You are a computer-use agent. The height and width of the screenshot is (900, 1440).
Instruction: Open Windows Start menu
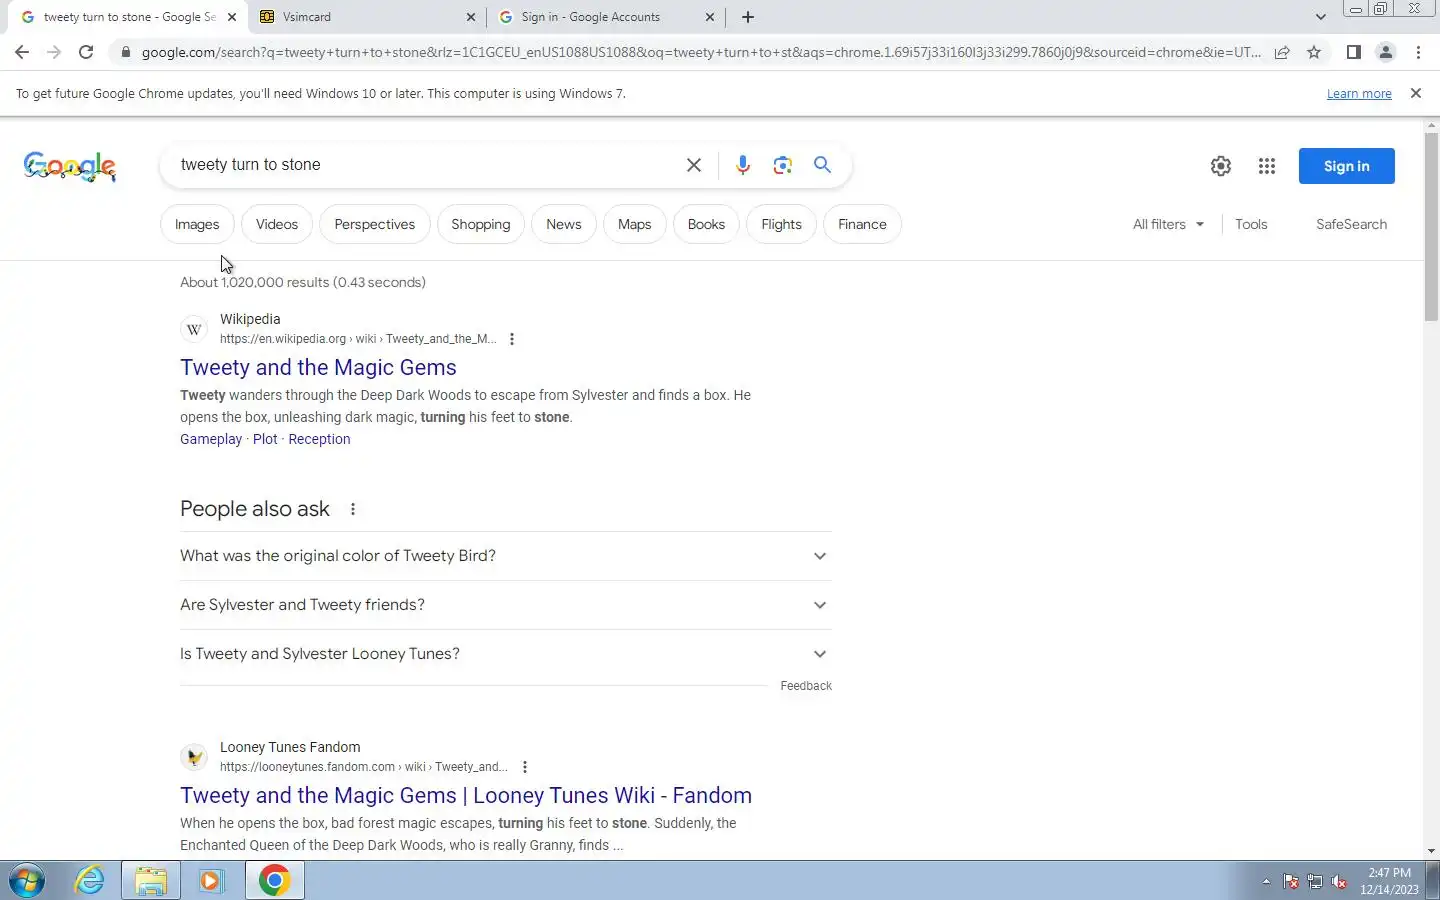point(27,881)
